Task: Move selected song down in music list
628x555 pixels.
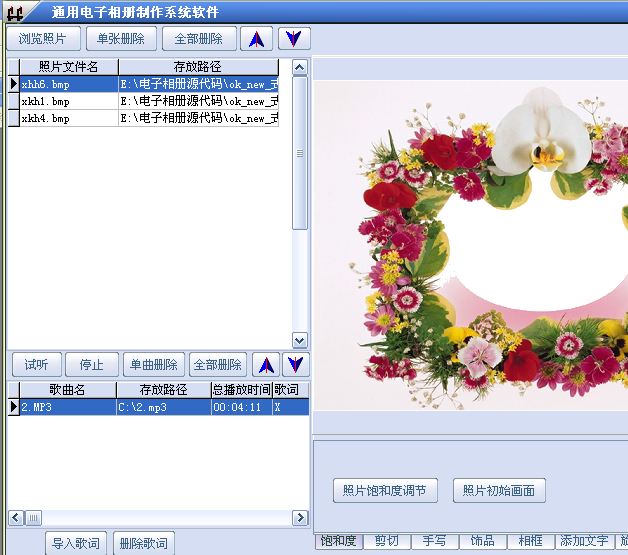Action: point(296,365)
